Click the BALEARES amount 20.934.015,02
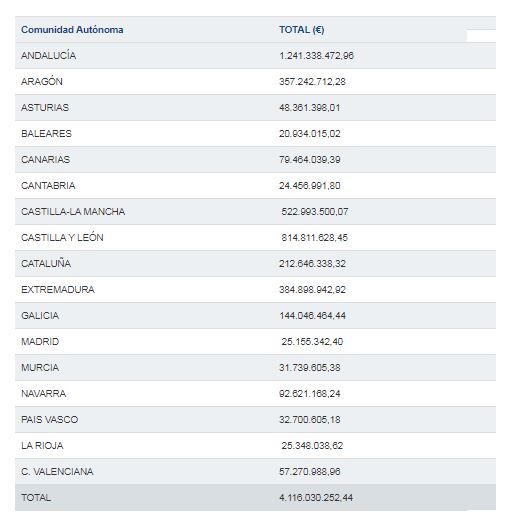The image size is (514, 524). point(309,134)
